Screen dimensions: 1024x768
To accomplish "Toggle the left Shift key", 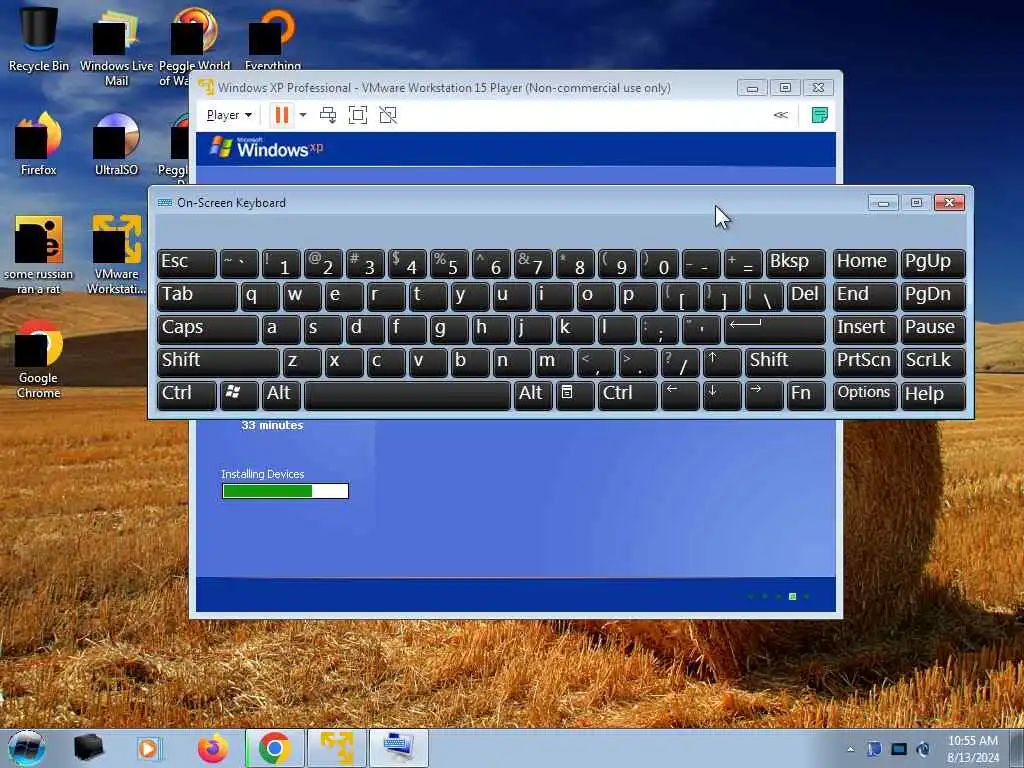I will [x=218, y=362].
